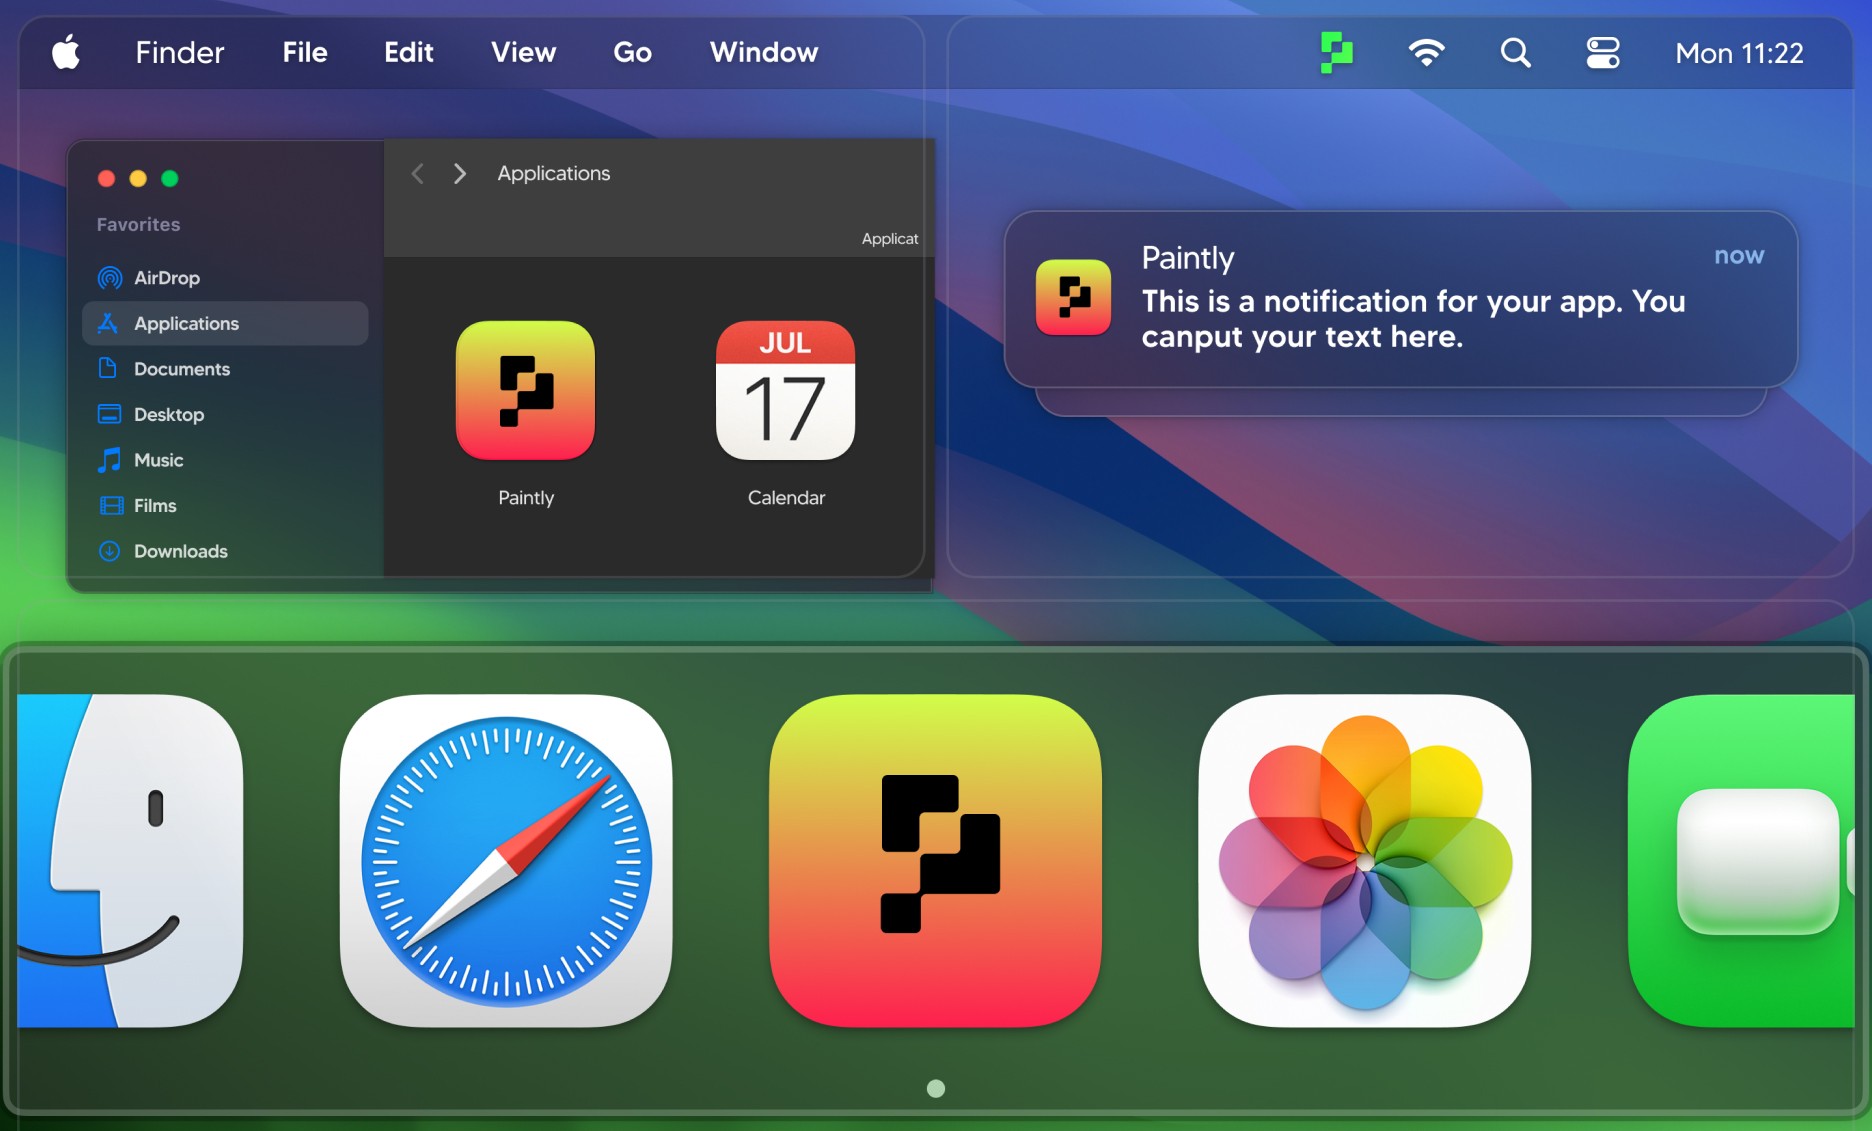Click the Paintly file name label
Screen dimensions: 1872x1131
tap(526, 498)
